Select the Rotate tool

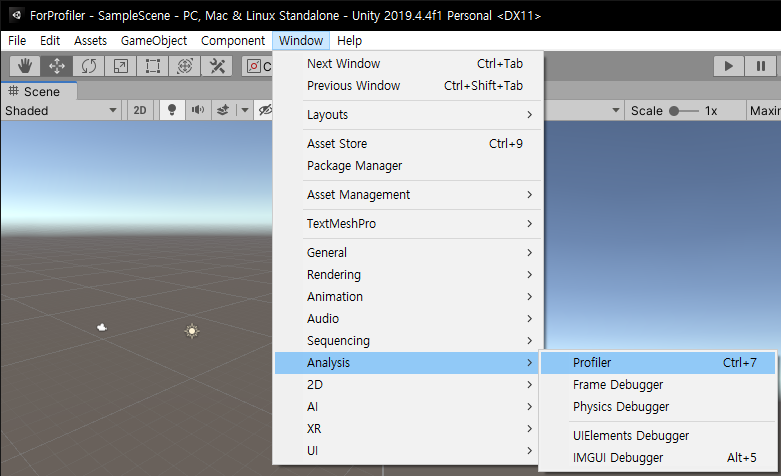(89, 66)
